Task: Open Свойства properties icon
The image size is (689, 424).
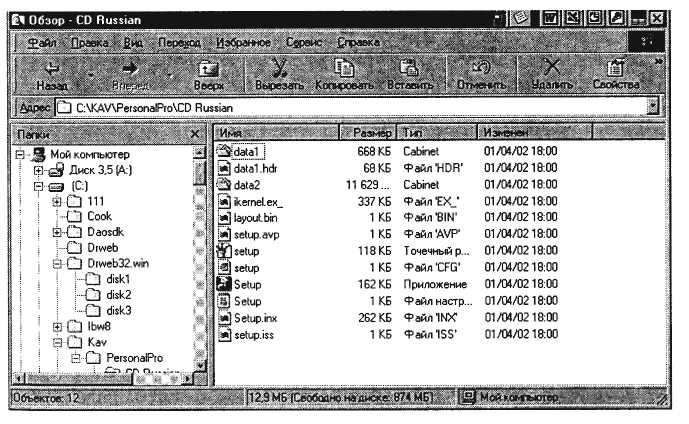Action: tap(616, 75)
